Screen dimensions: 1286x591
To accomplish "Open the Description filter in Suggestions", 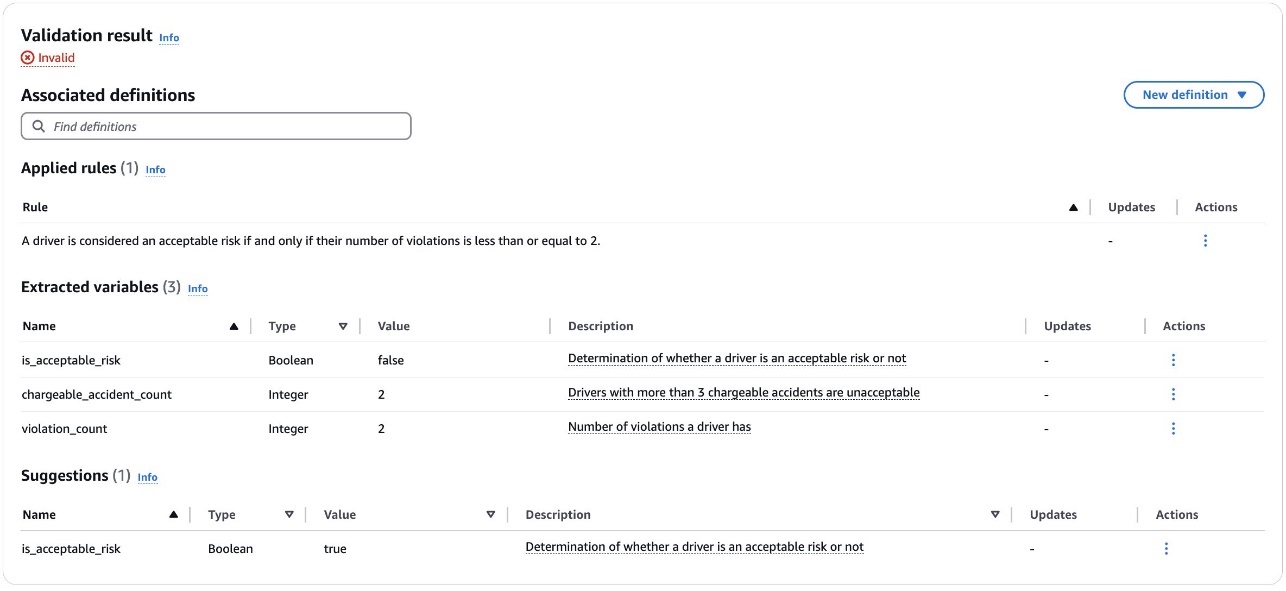I will click(x=996, y=514).
